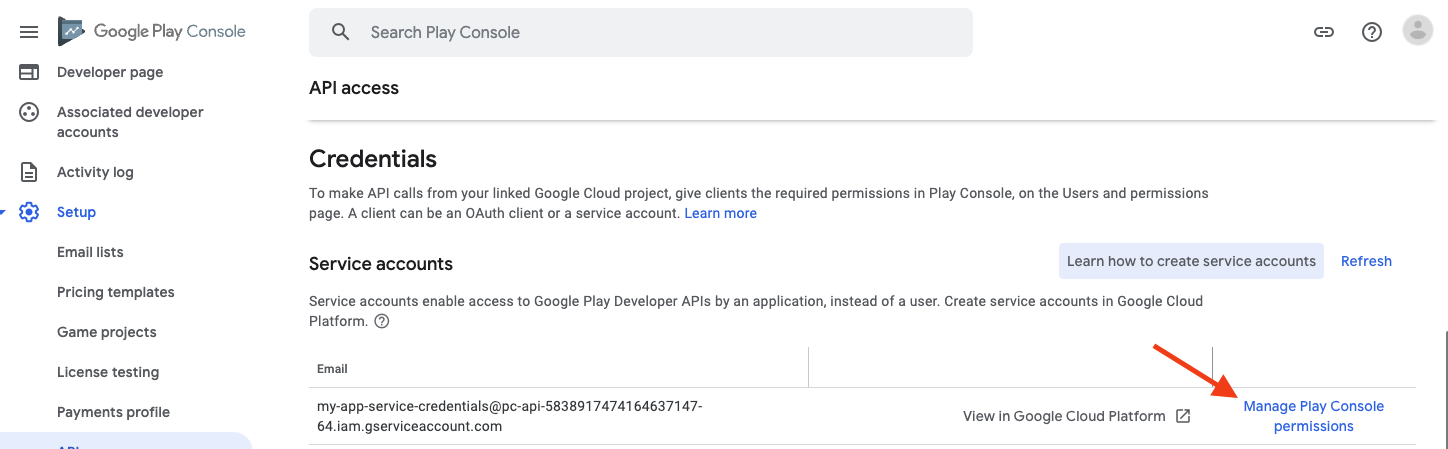Screen dimensions: 1448x449
Task: Click the service accounts help tooltip icon
Action: [x=381, y=321]
